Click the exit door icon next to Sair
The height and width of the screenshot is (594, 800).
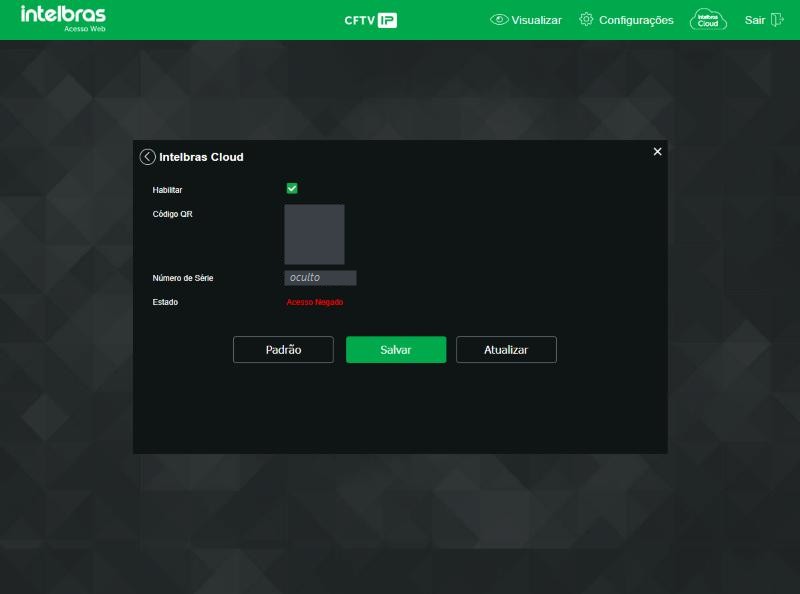click(x=777, y=20)
